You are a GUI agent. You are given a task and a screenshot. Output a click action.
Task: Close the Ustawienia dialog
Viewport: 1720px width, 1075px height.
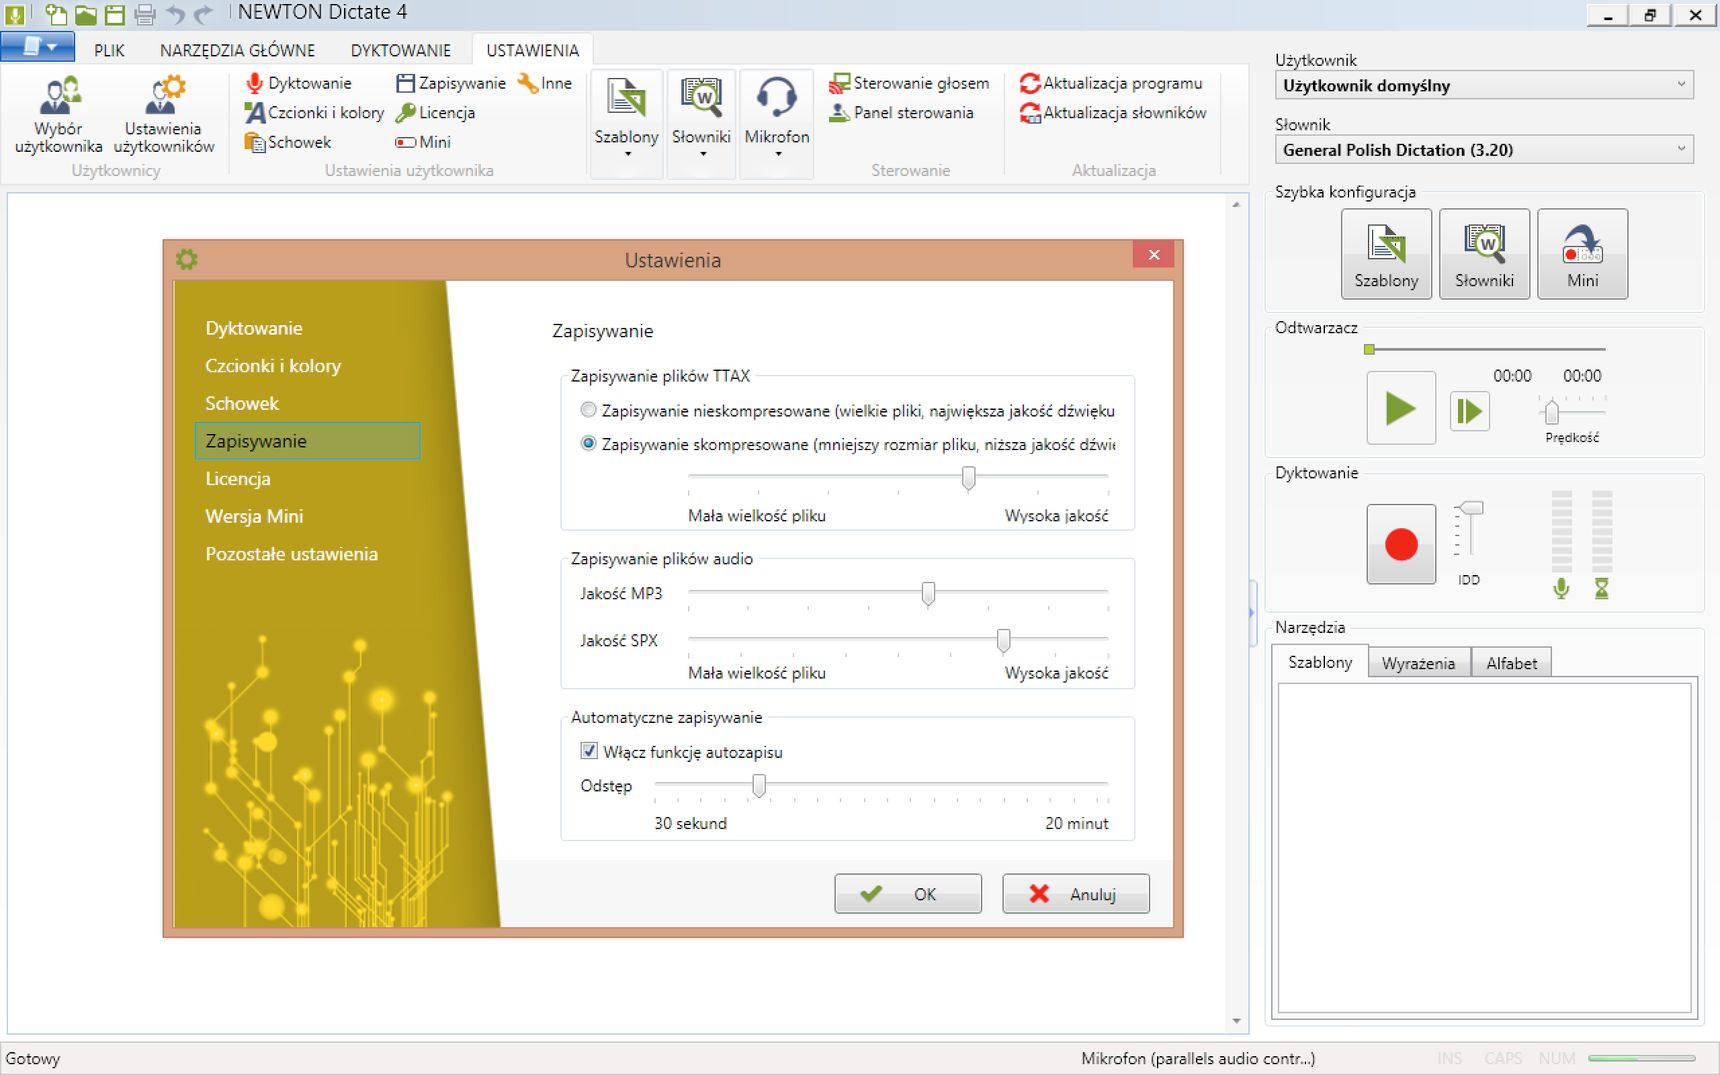pyautogui.click(x=1153, y=255)
